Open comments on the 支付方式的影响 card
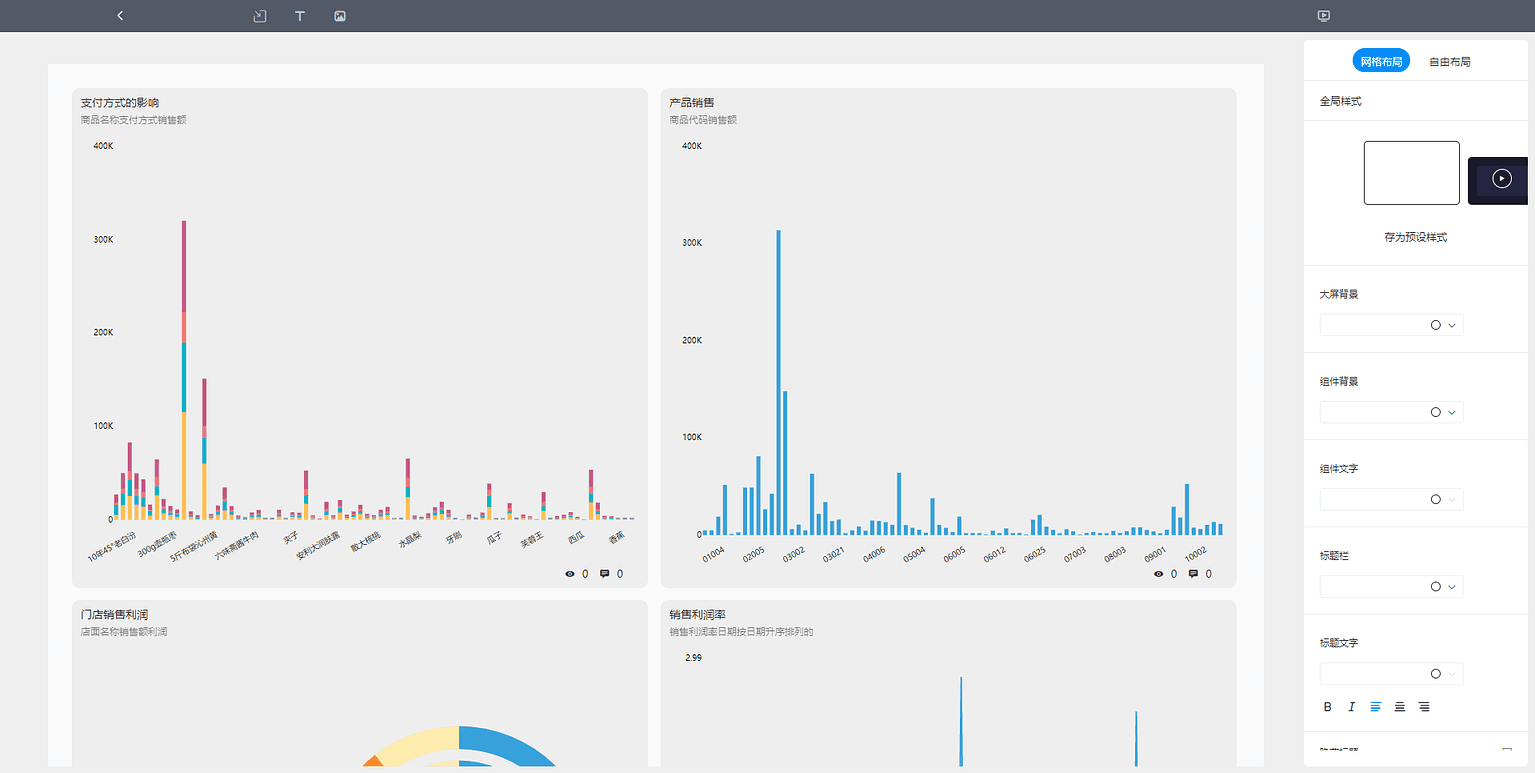 pyautogui.click(x=604, y=574)
